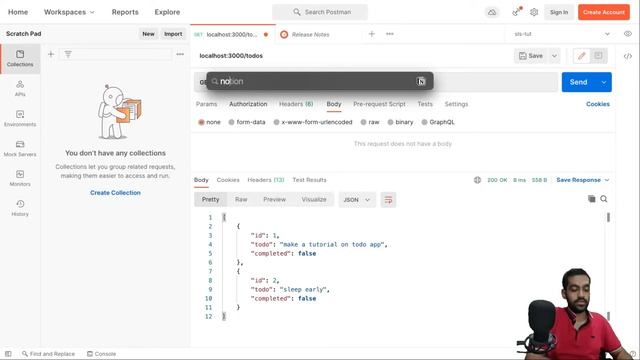640x360 pixels.
Task: Click the filter icon in collections search
Action: [x=68, y=54]
